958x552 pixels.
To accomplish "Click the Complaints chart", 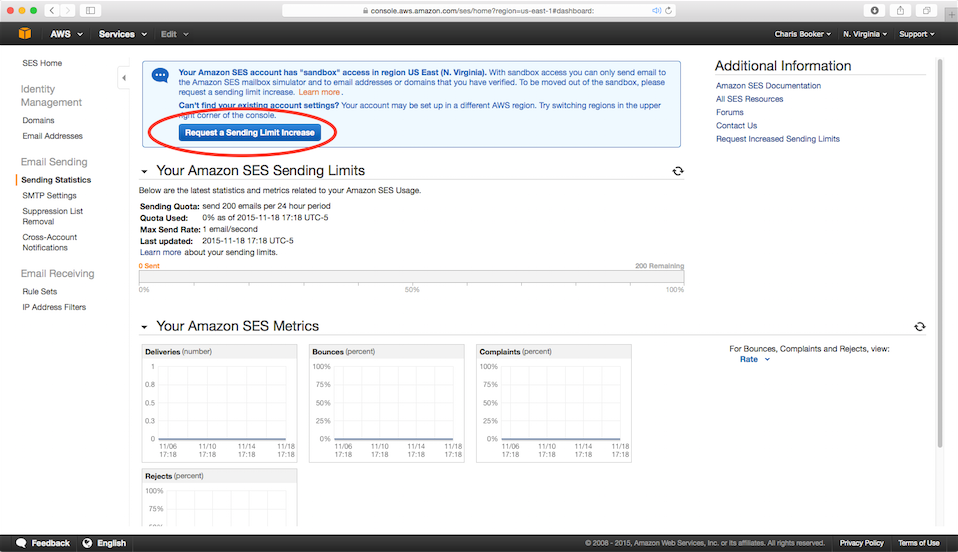I will (554, 403).
